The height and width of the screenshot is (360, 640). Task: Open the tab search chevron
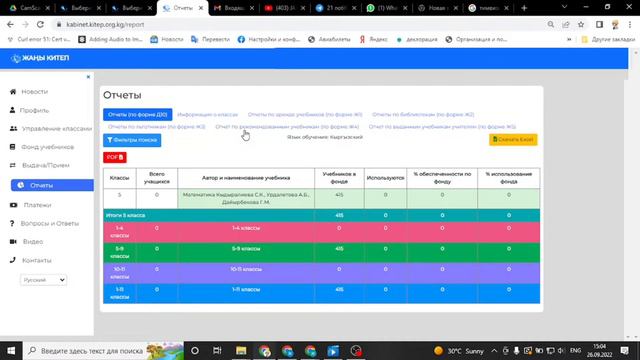[564, 7]
